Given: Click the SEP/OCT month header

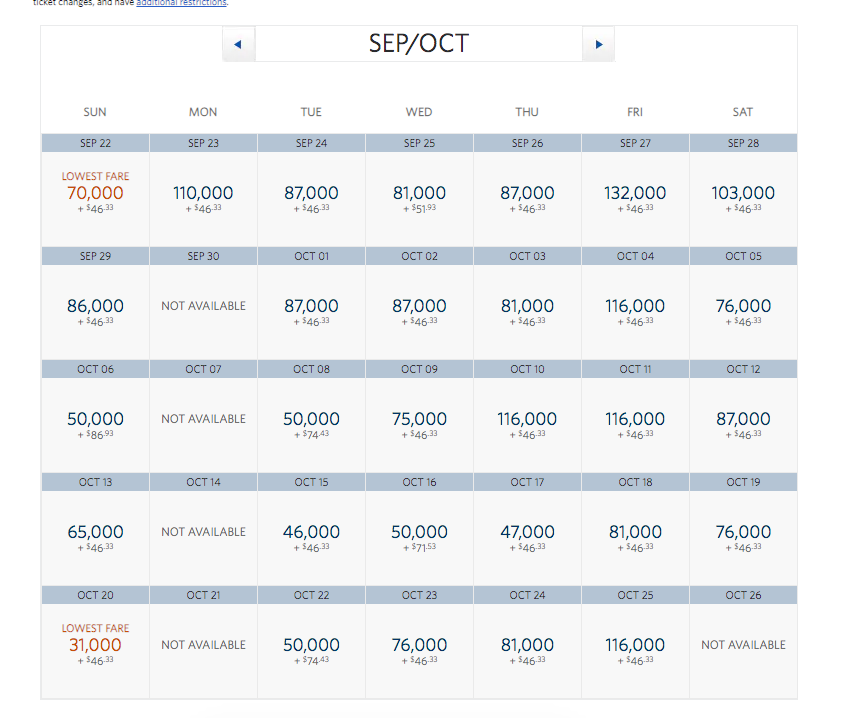Looking at the screenshot, I should tap(418, 44).
